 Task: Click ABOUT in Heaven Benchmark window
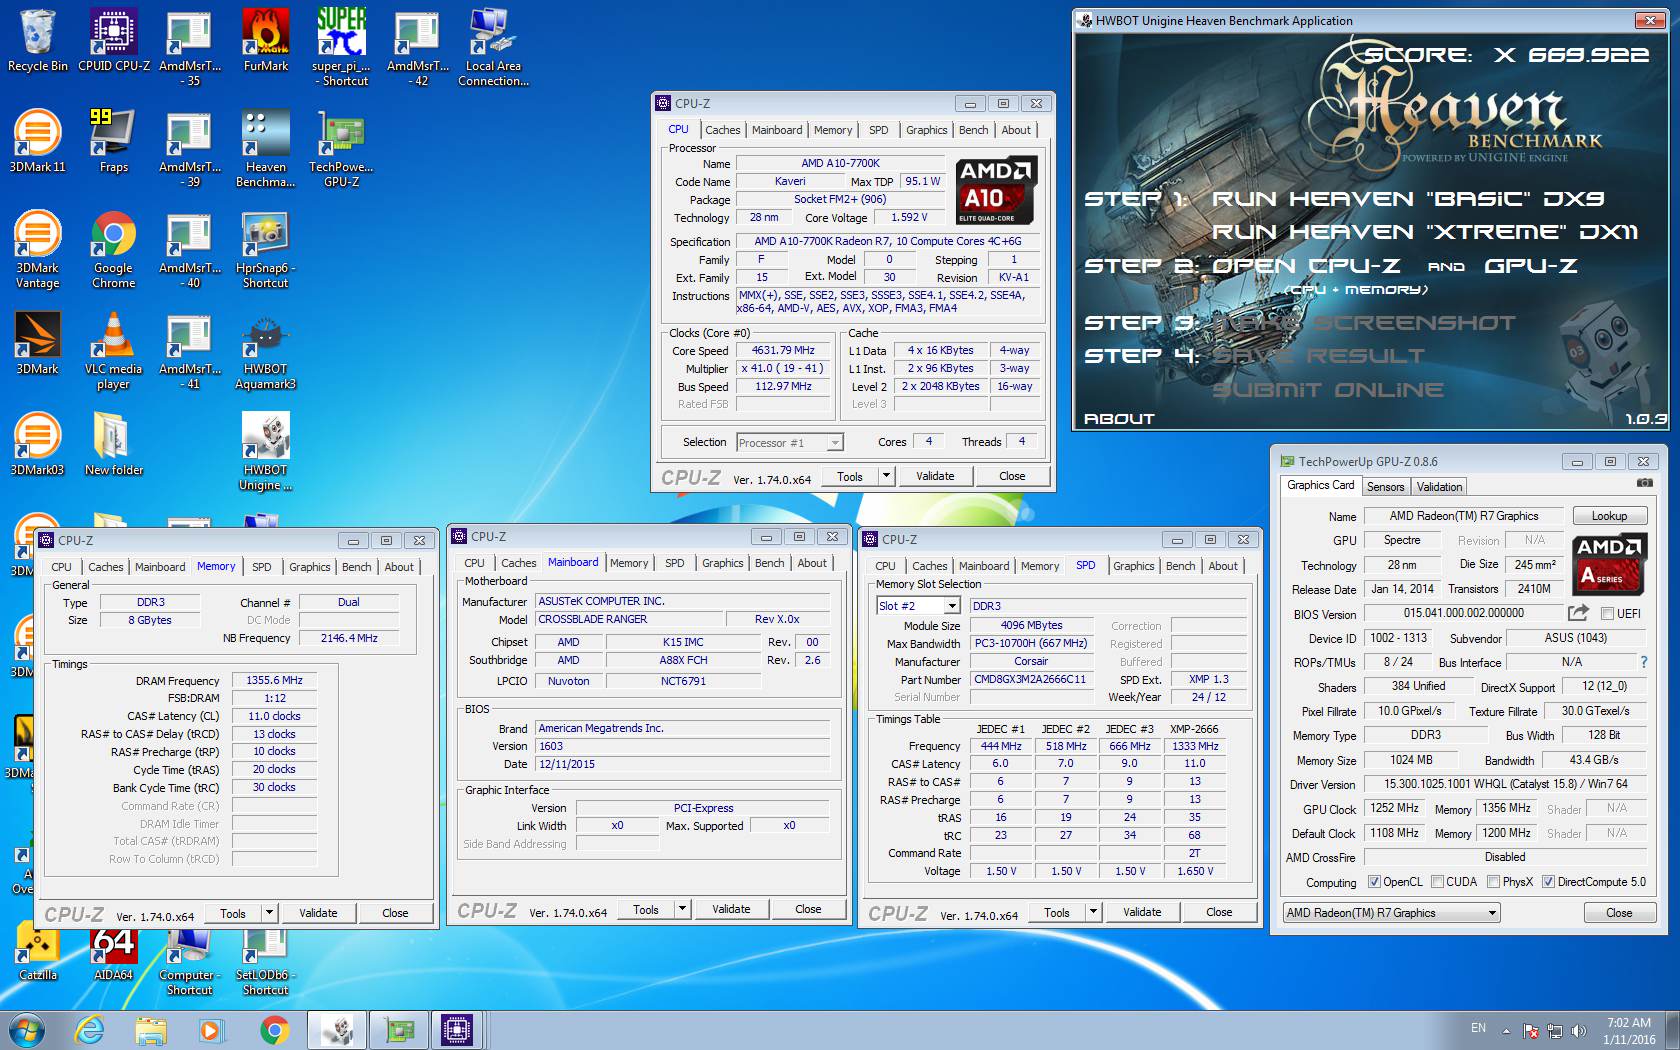click(x=1119, y=419)
